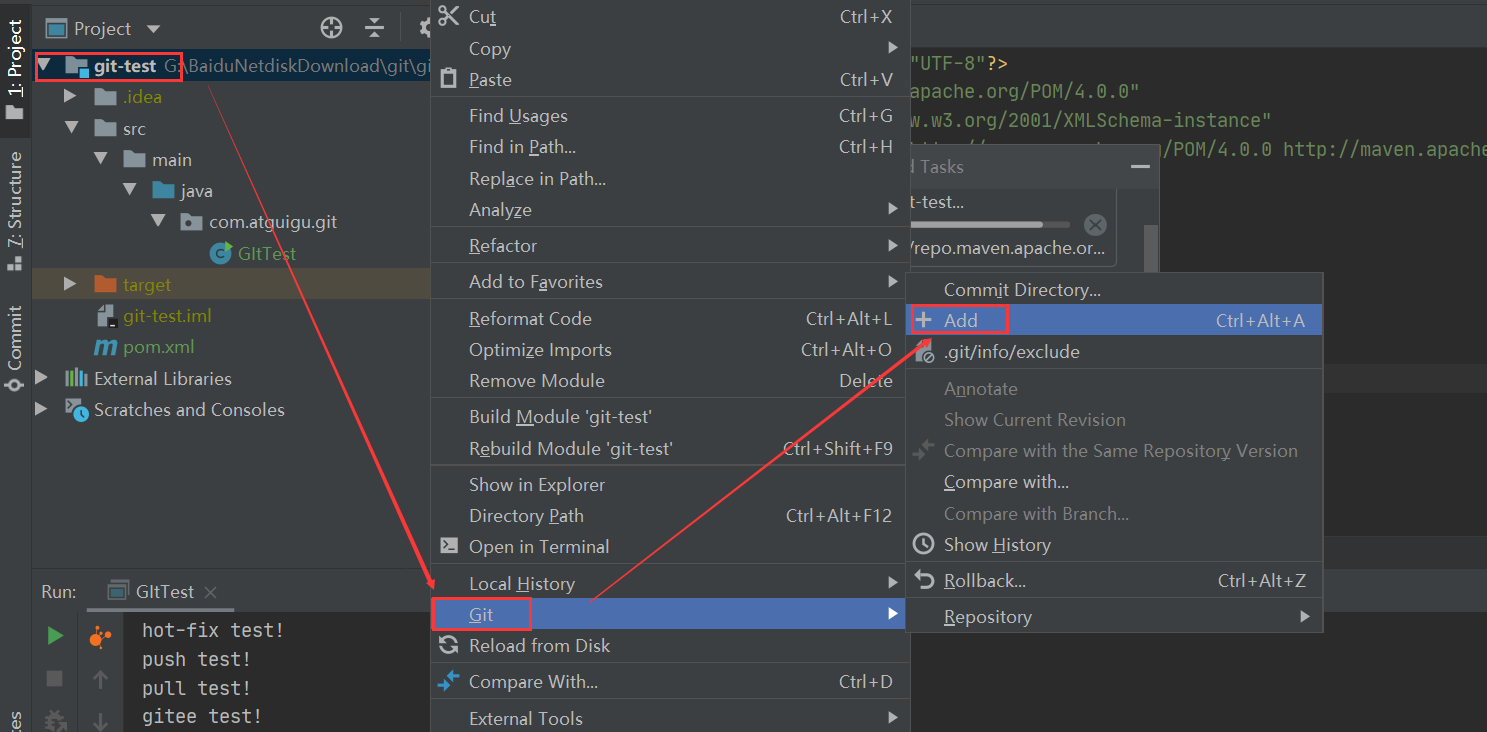This screenshot has width=1487, height=732.
Task: Choose Paste with the clipboard icon
Action: point(670,80)
